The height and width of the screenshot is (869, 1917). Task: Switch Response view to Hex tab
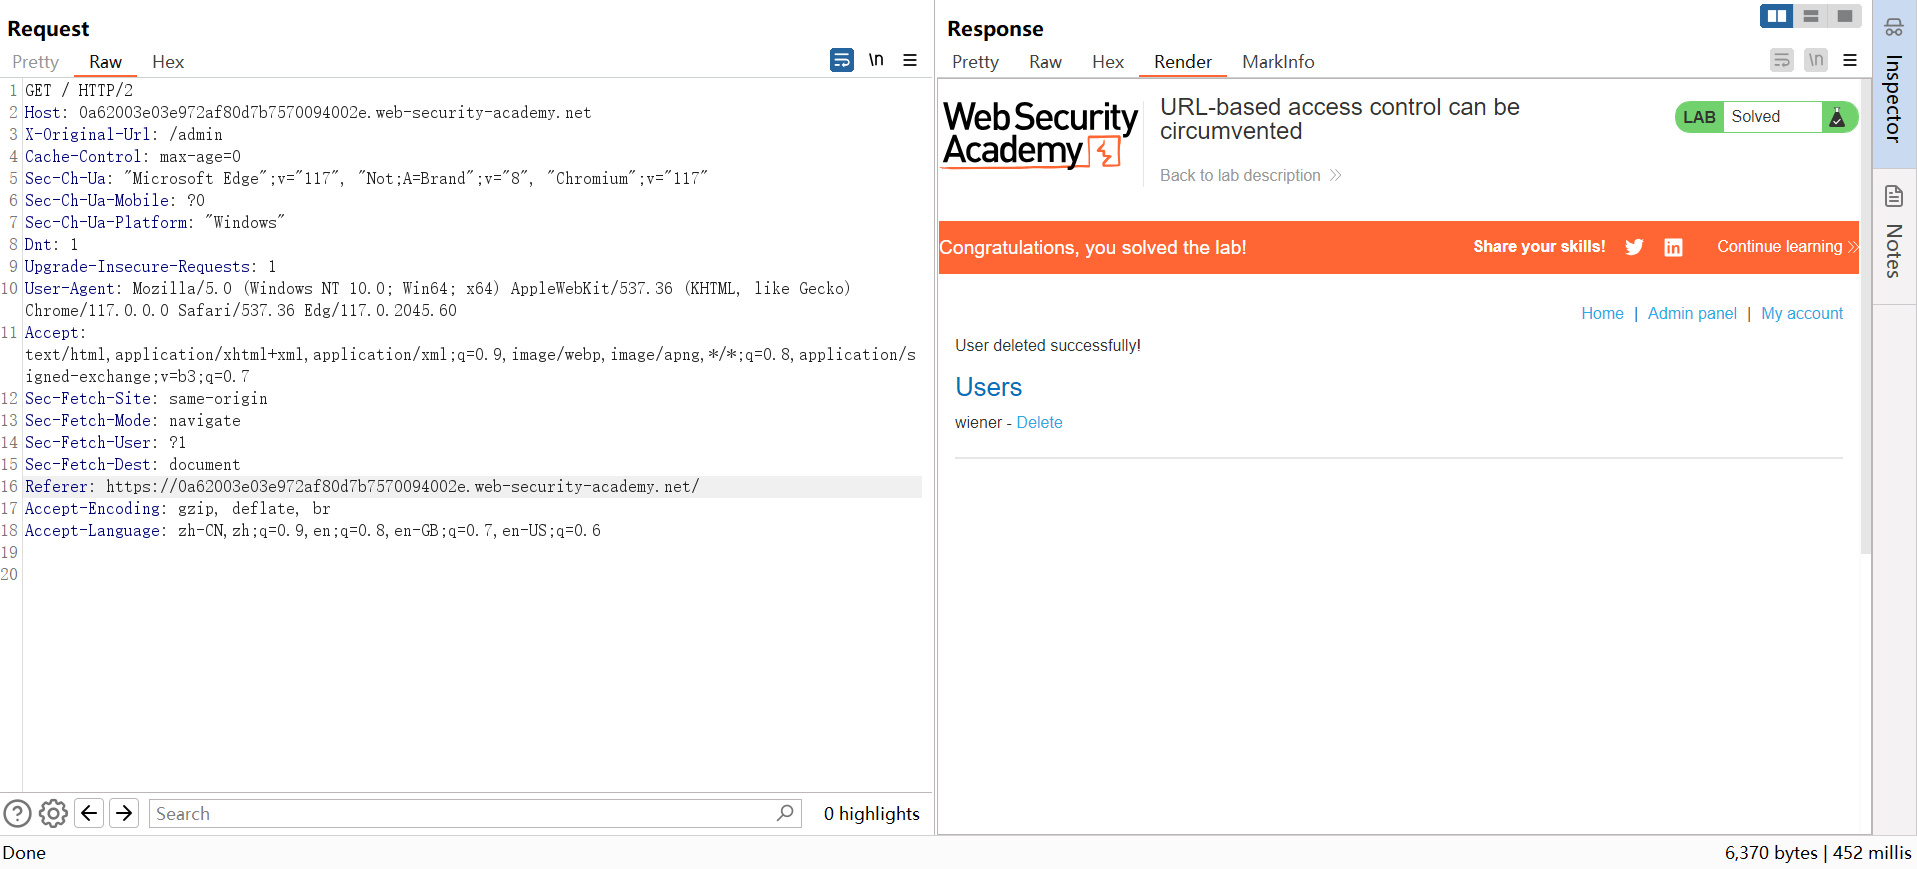(x=1108, y=62)
